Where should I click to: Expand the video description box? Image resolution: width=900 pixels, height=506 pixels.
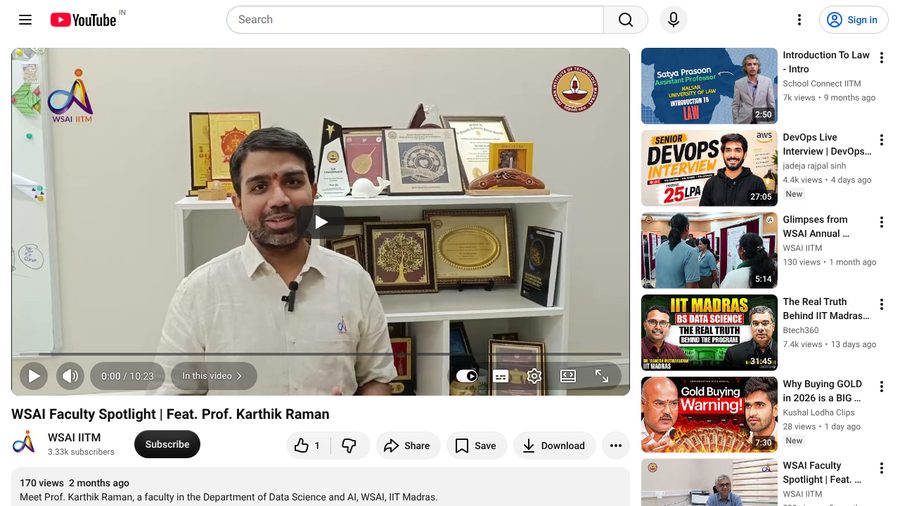[320, 489]
